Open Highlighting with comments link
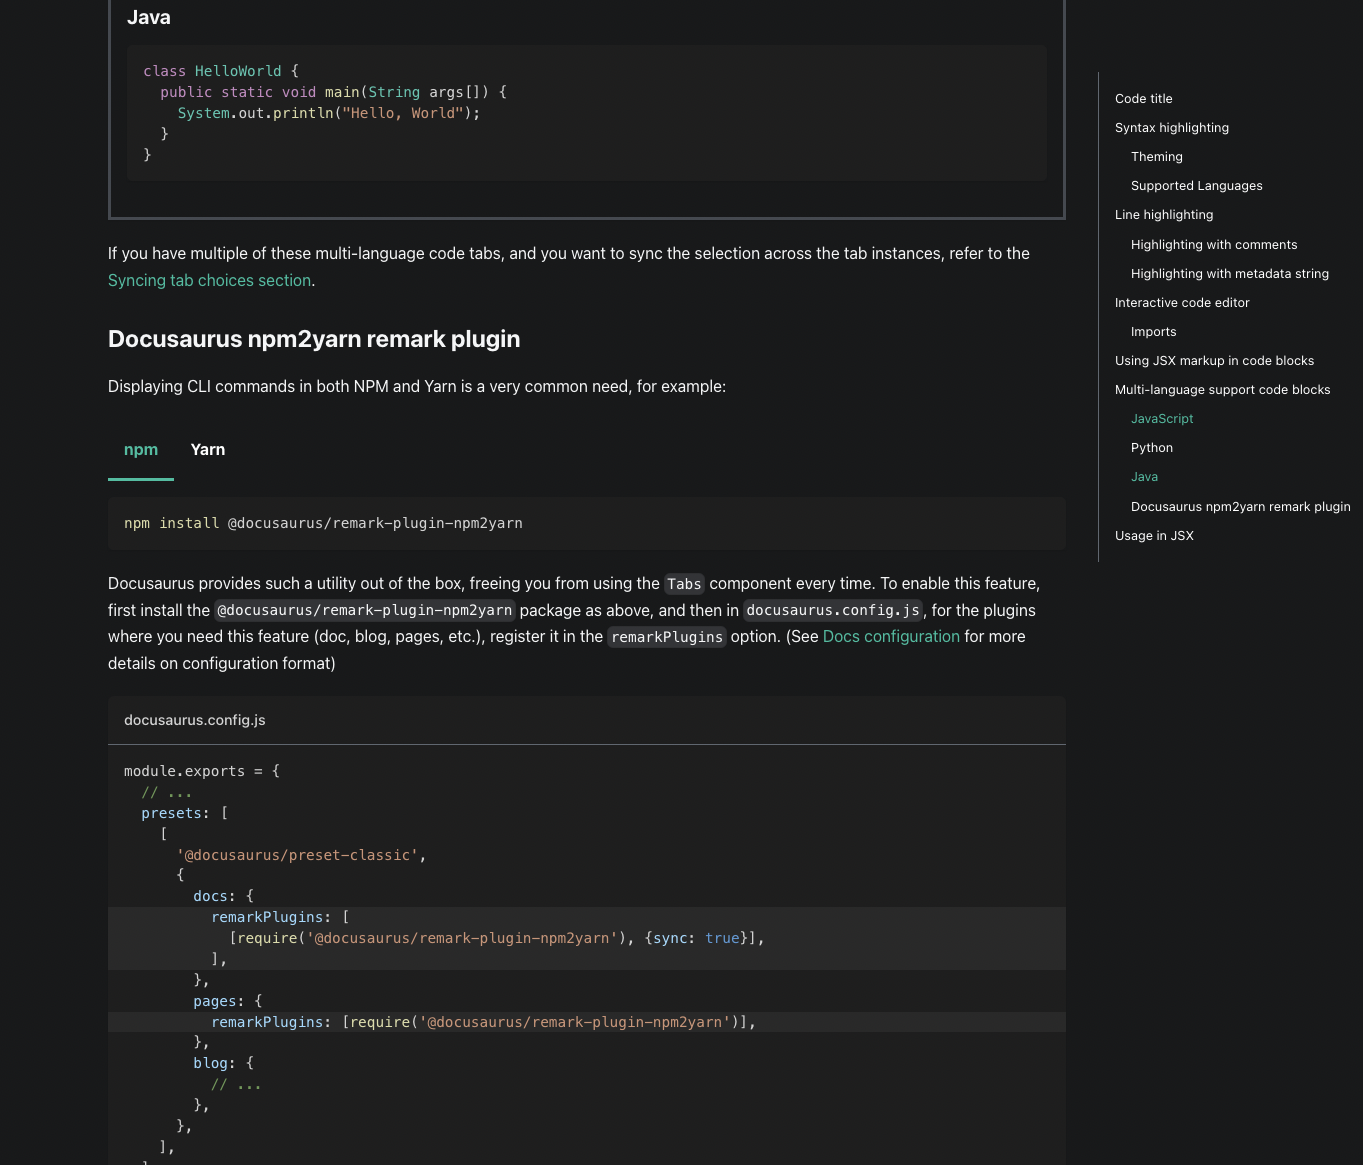Image resolution: width=1363 pixels, height=1165 pixels. point(1214,245)
